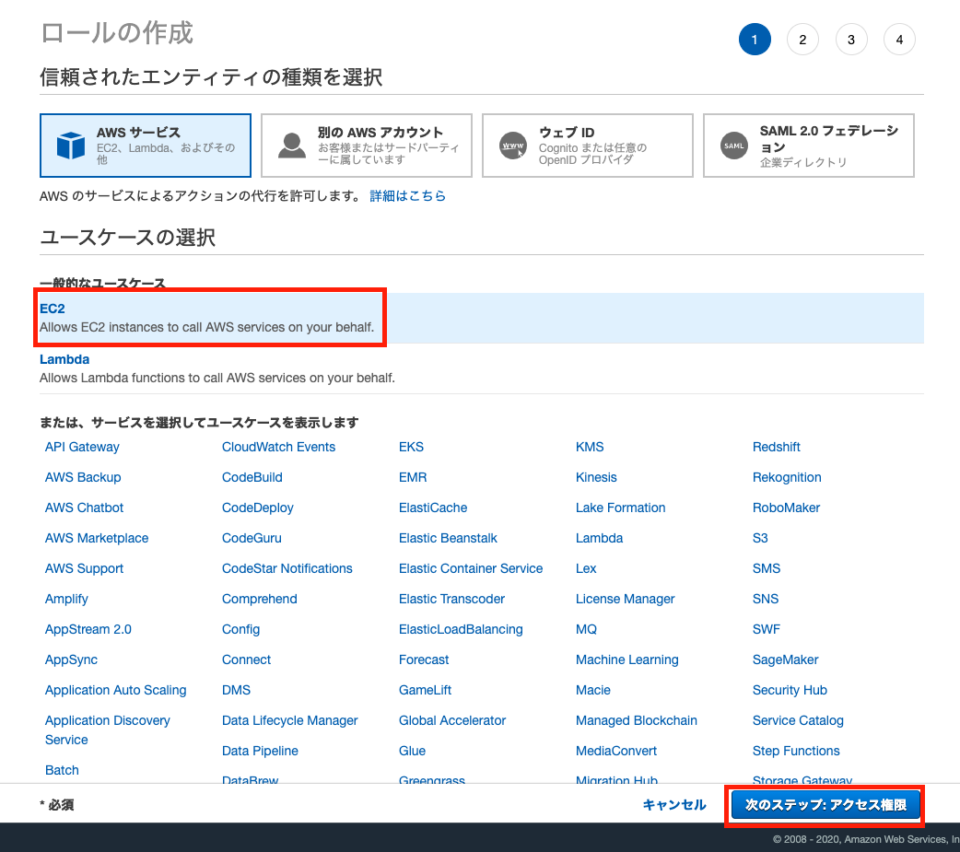Select the Connect service
This screenshot has height=852, width=960.
[246, 660]
